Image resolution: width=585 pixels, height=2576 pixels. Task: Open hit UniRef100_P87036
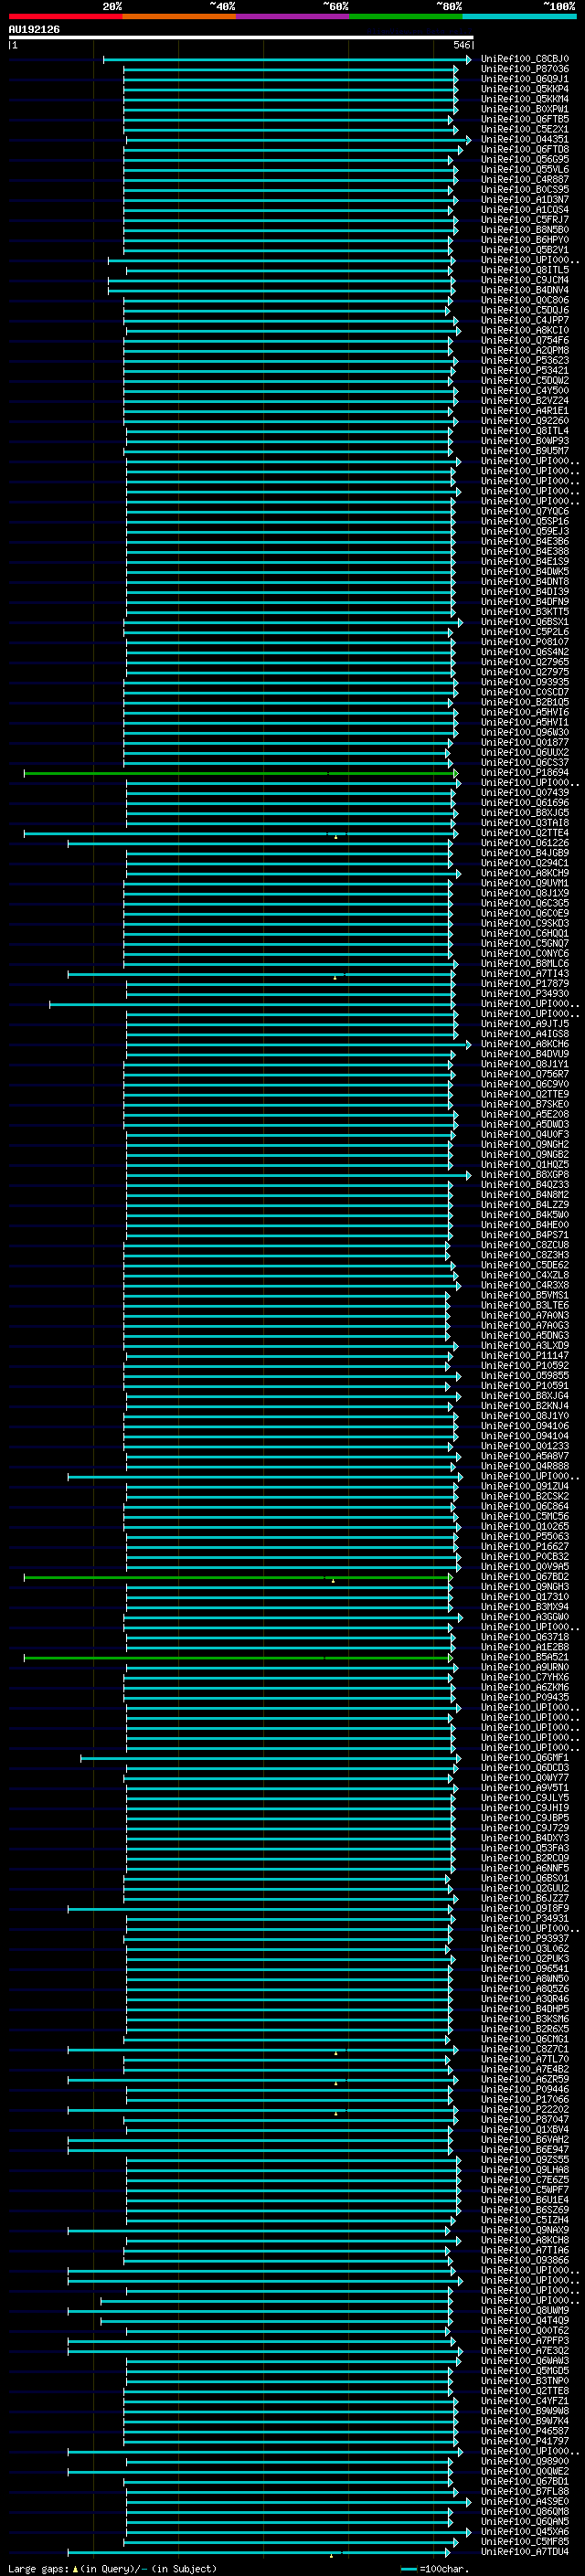[524, 69]
